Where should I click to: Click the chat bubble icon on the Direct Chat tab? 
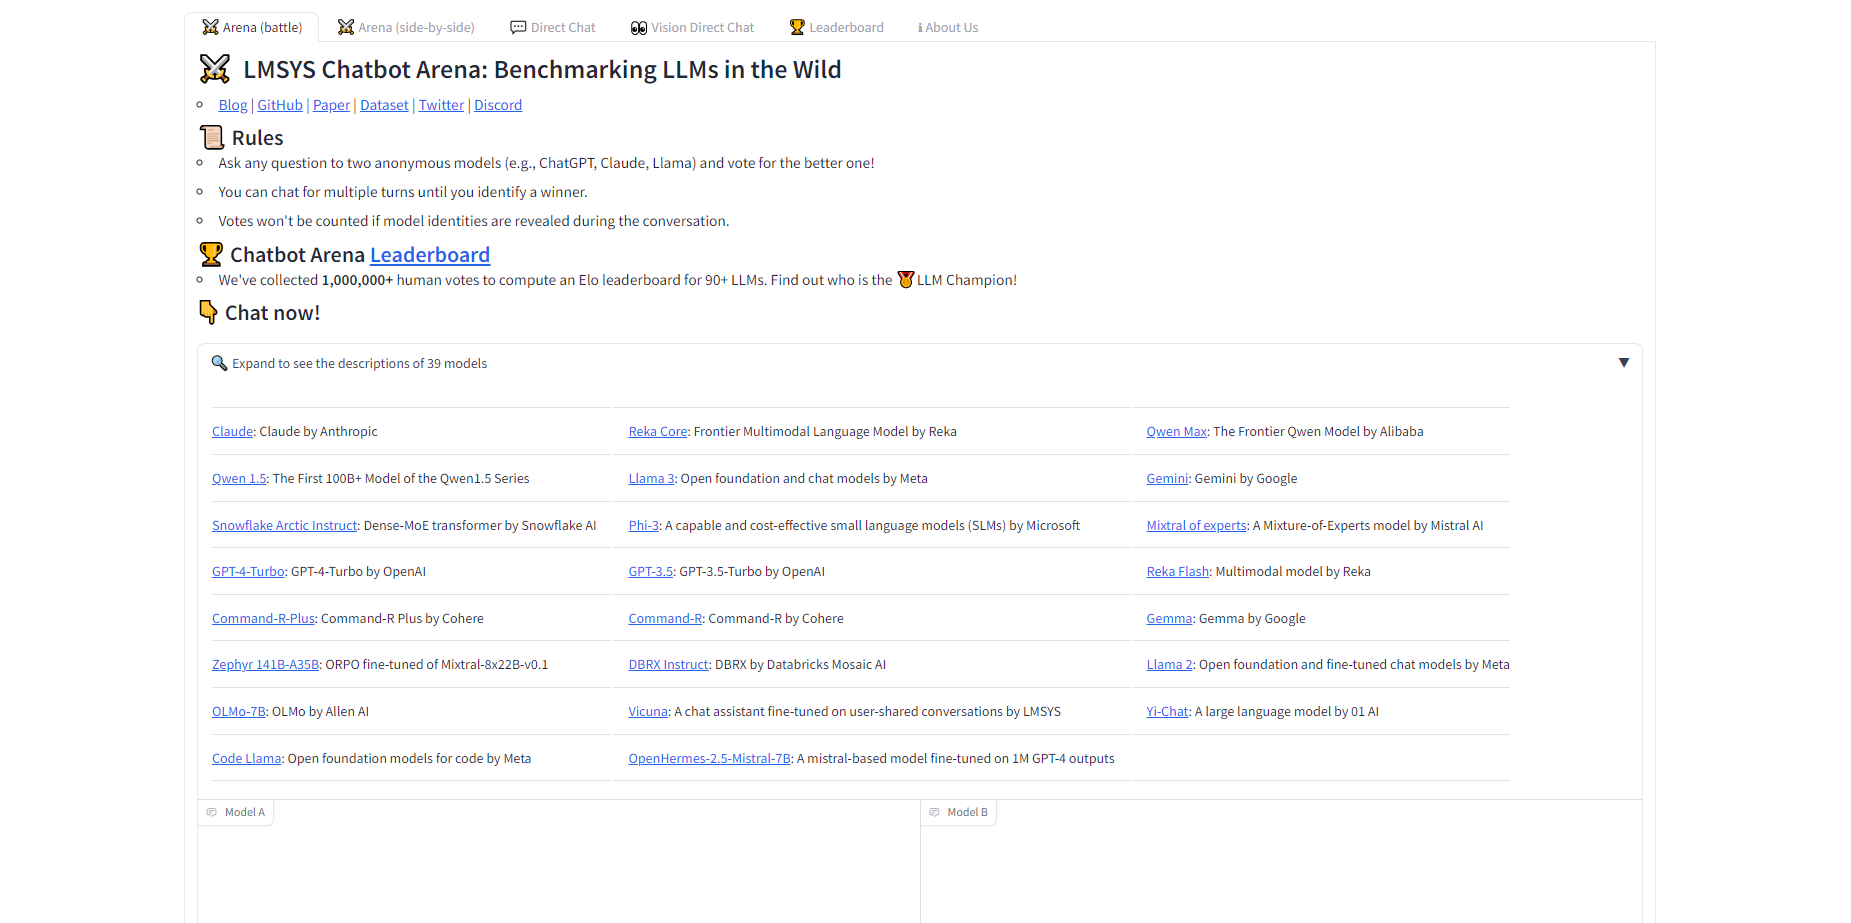click(518, 27)
